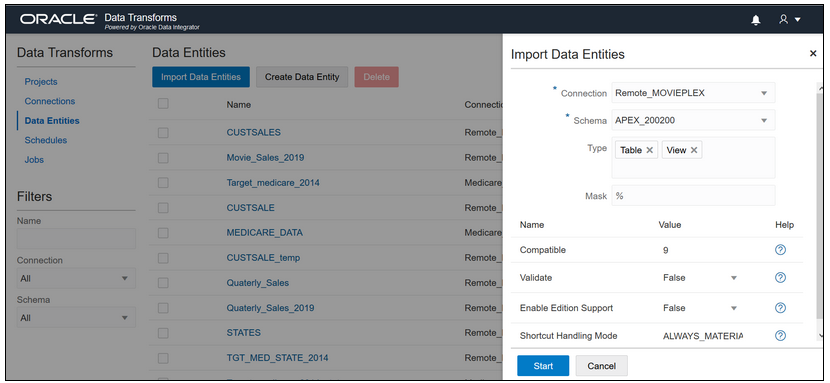Remove the View type tag
Screen dimensions: 830x383
[693, 150]
